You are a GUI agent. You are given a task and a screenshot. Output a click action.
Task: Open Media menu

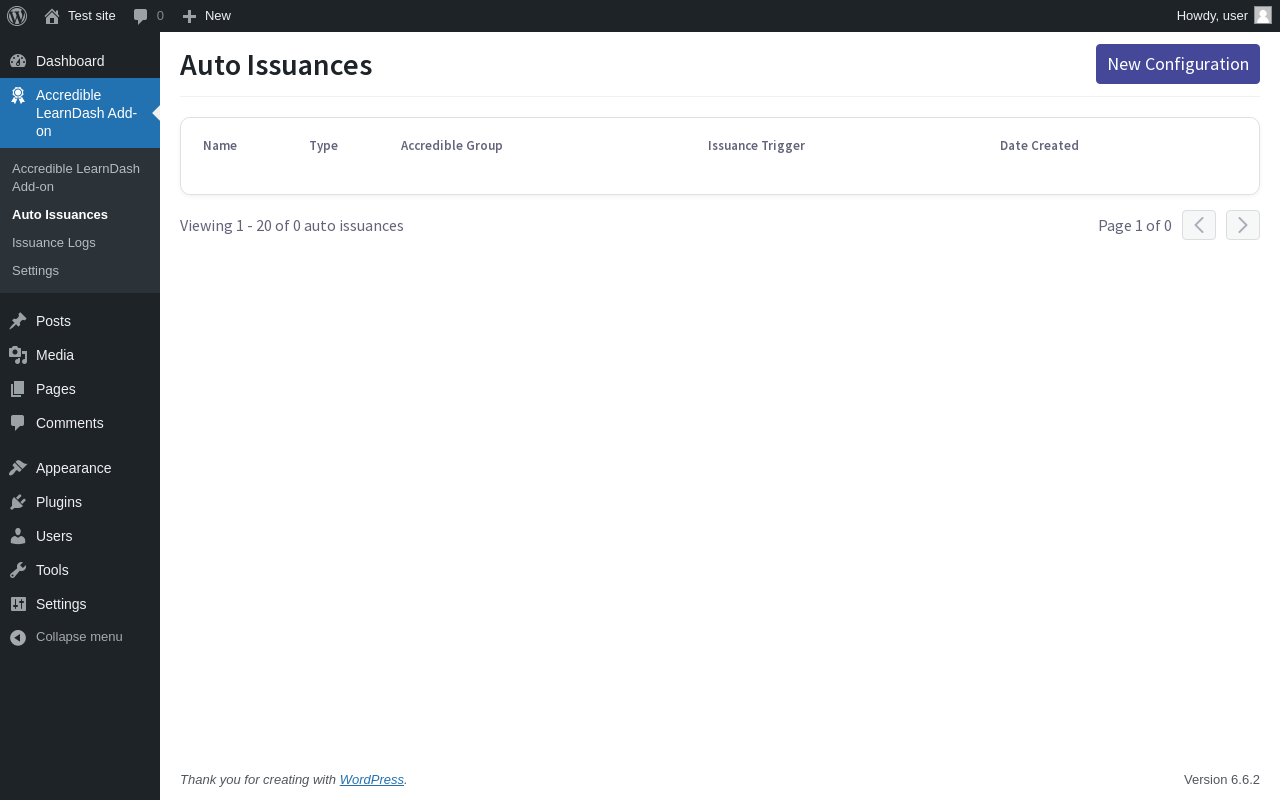(x=80, y=355)
